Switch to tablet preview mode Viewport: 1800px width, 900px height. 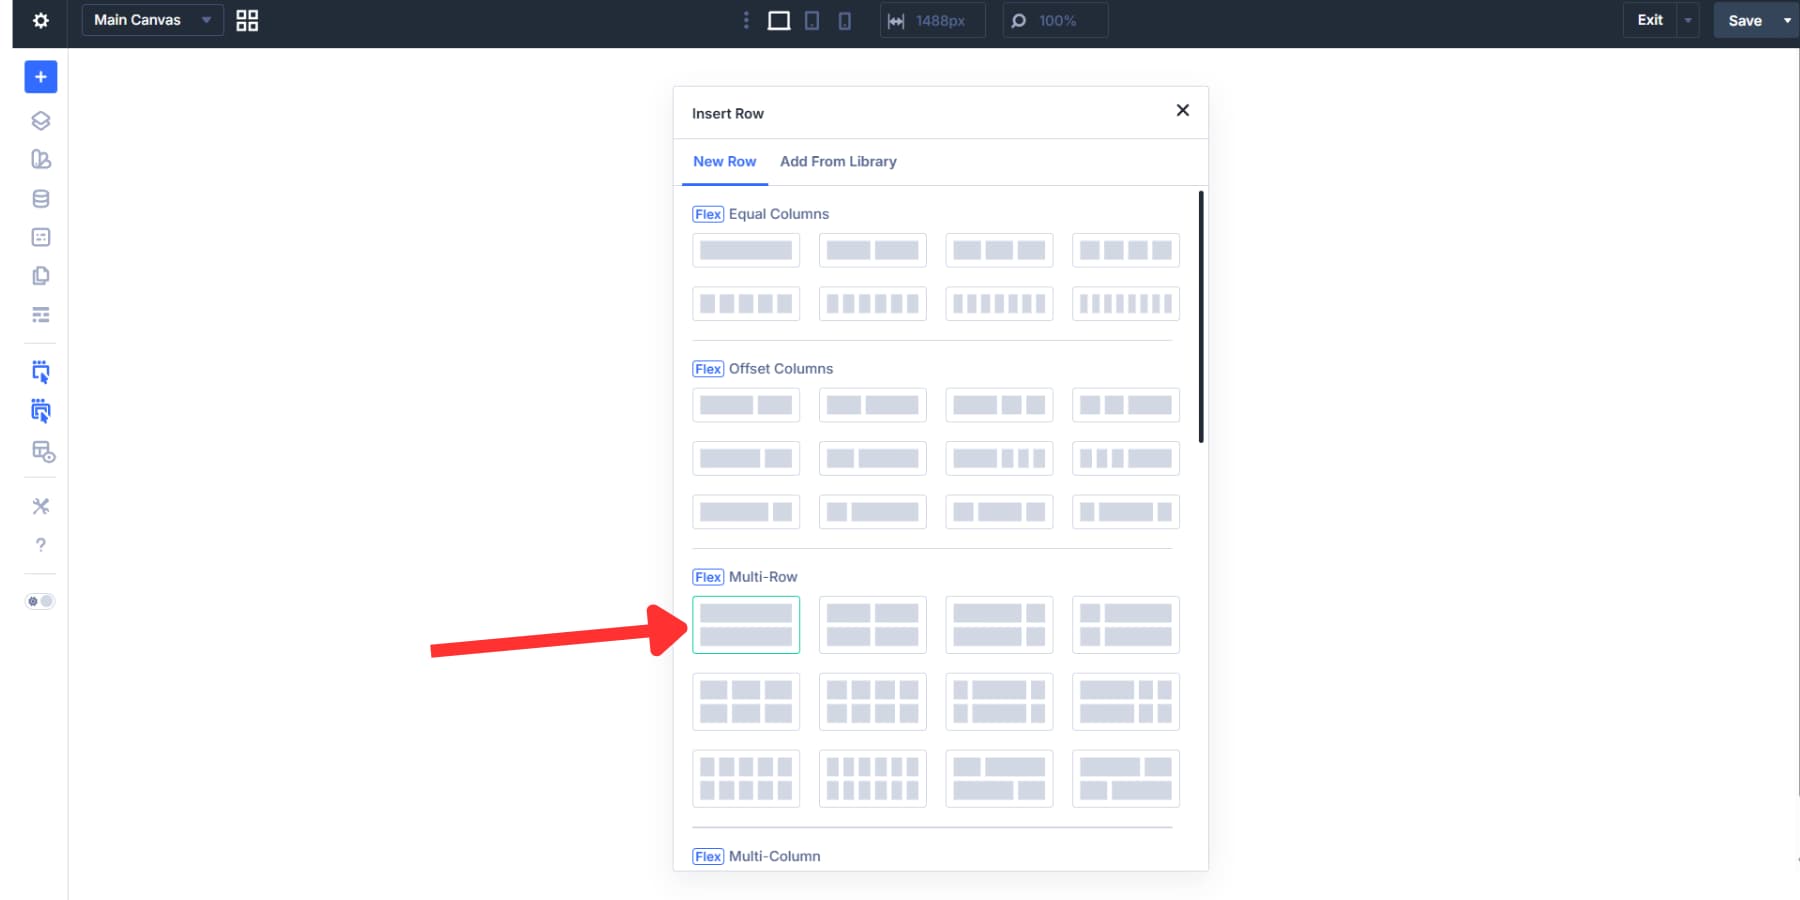[x=812, y=20]
